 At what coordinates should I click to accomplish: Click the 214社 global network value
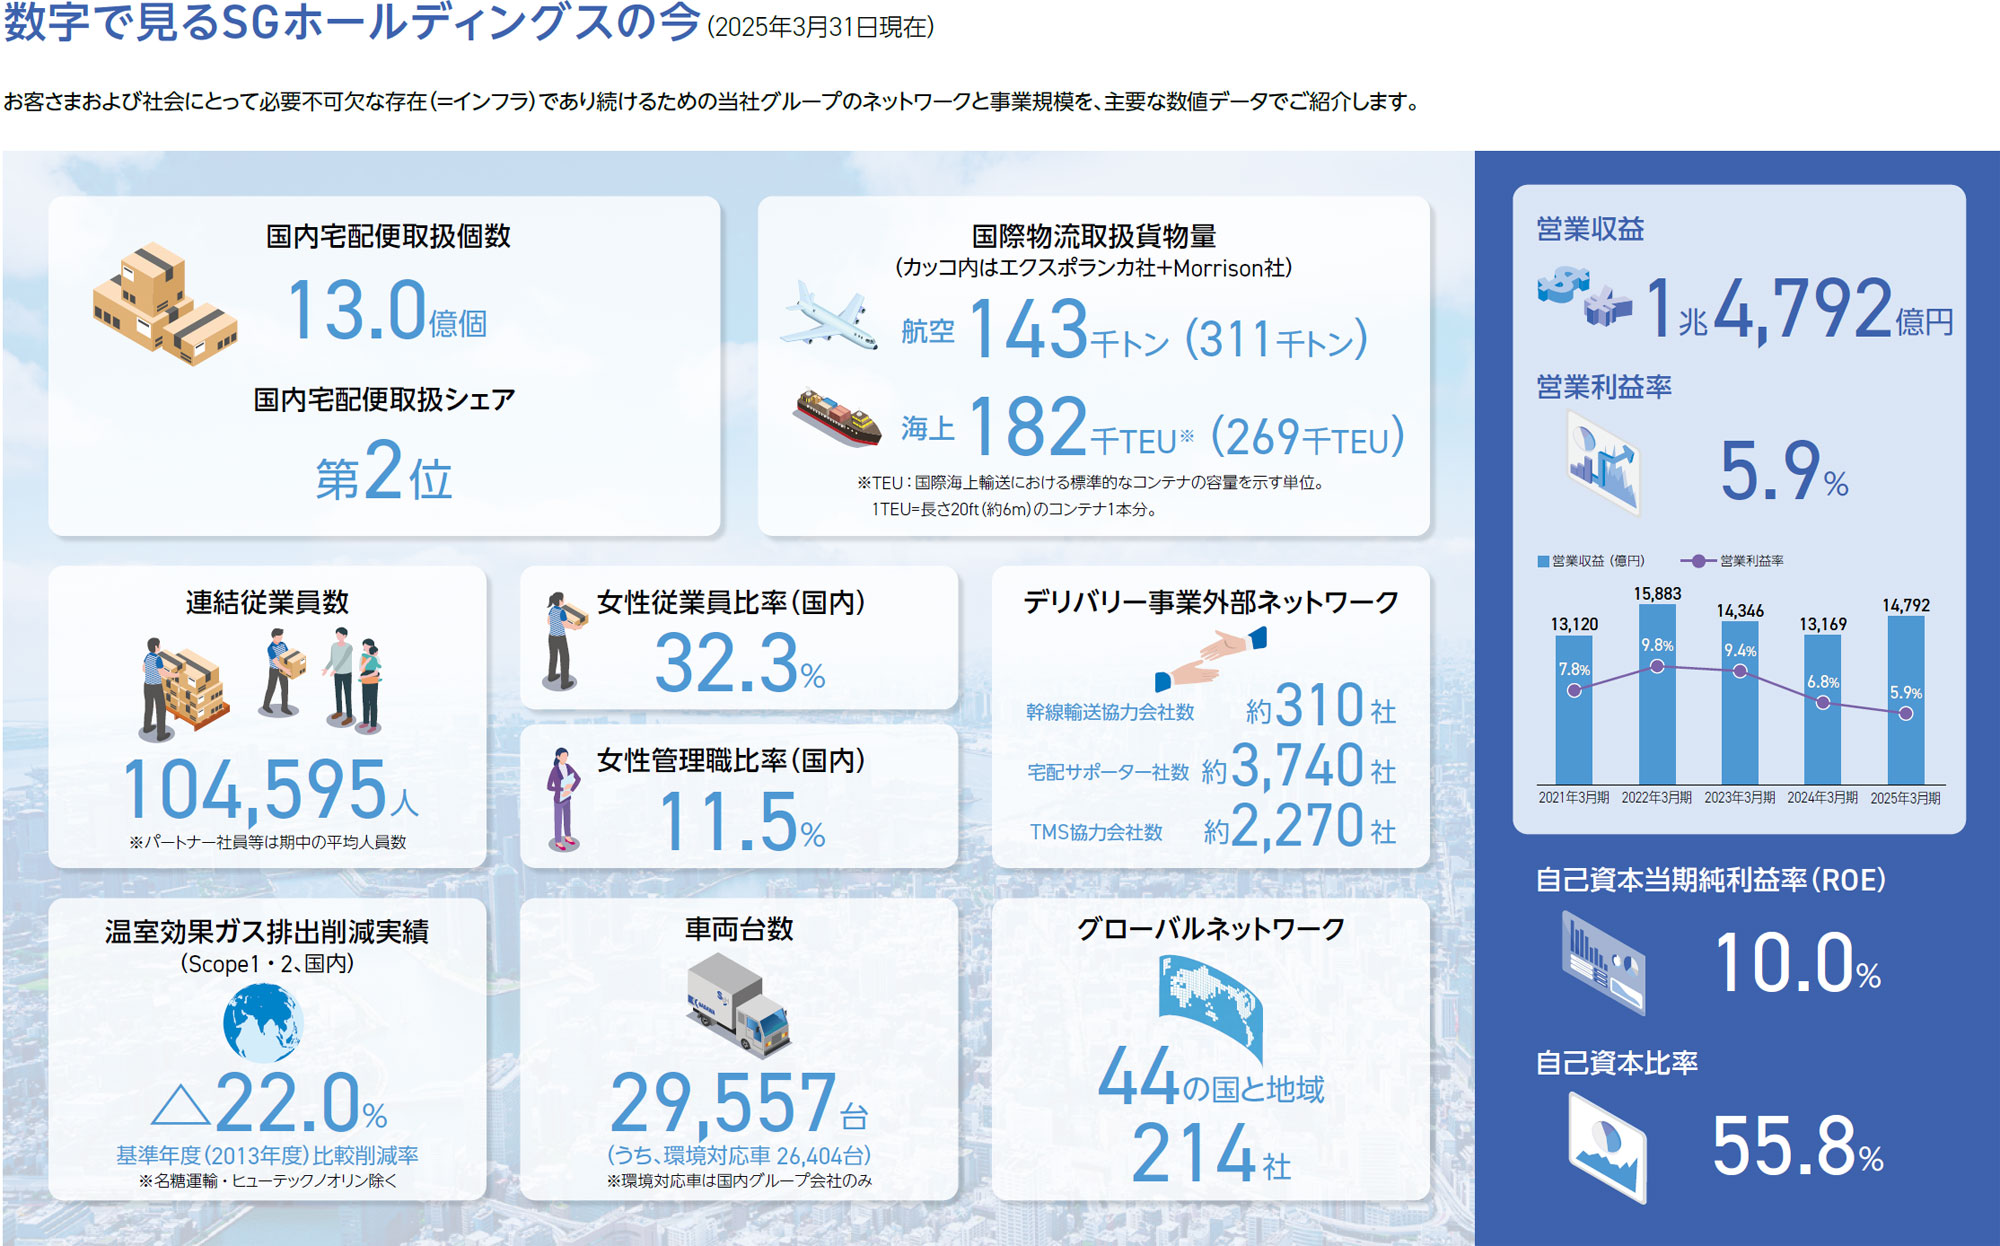[1211, 1154]
